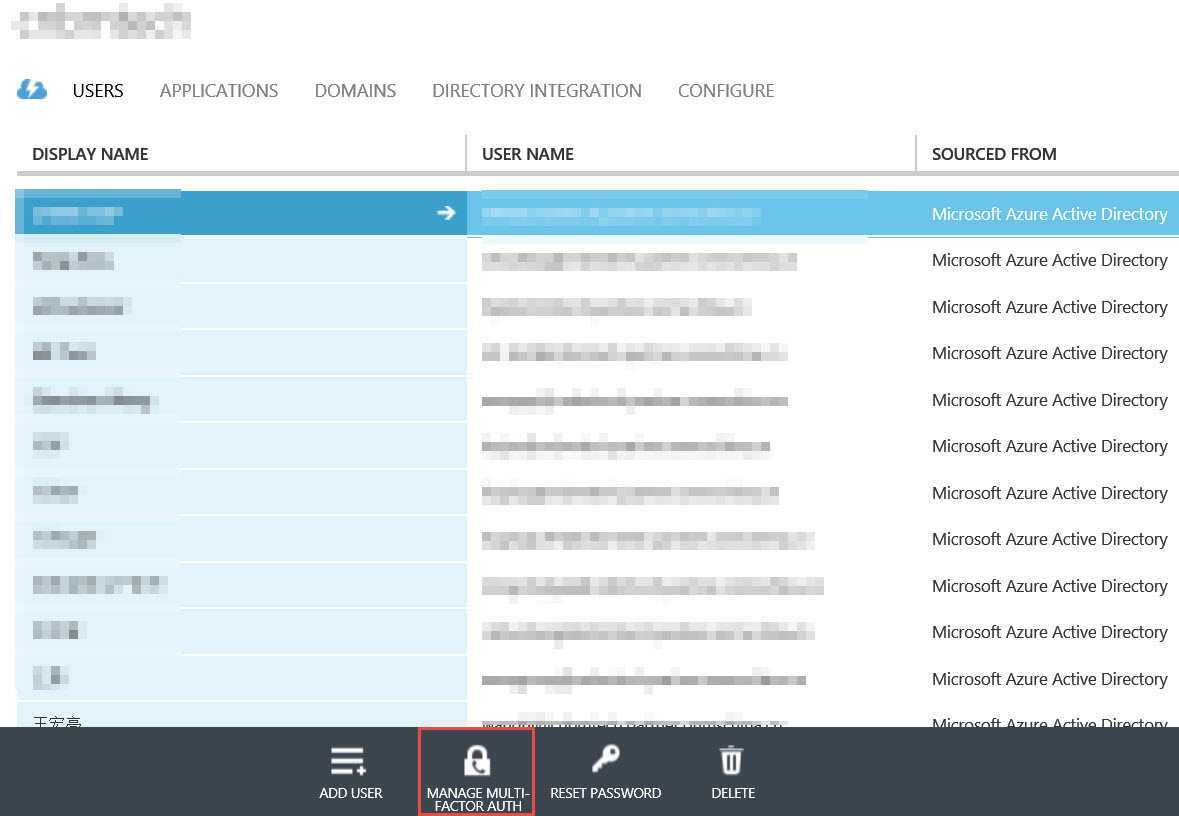Click the Delete trash can icon

click(732, 760)
